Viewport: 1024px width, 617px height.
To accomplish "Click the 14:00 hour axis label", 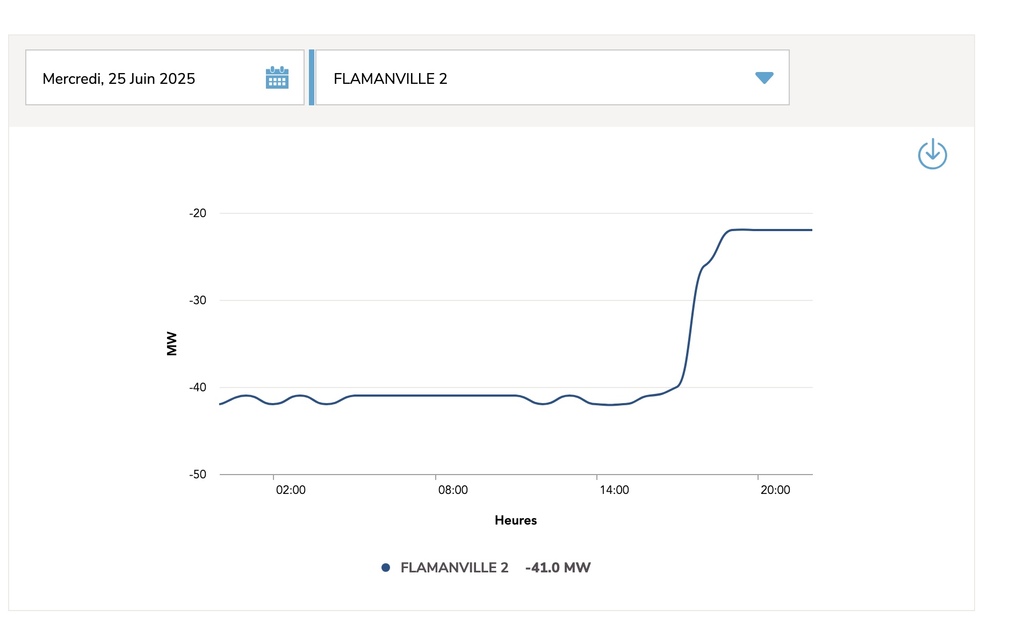I will point(614,490).
